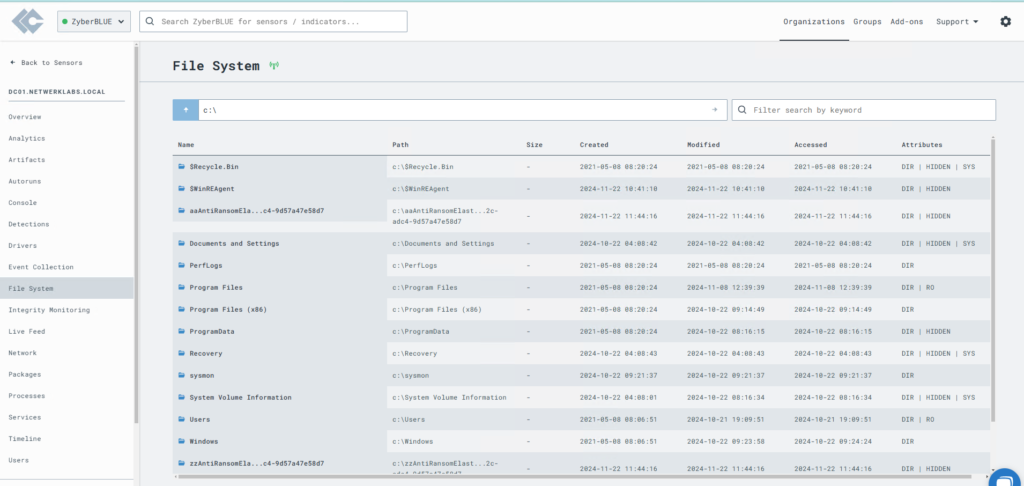Viewport: 1024px width, 486px height.
Task: Click the Attributes column header
Action: tap(922, 144)
